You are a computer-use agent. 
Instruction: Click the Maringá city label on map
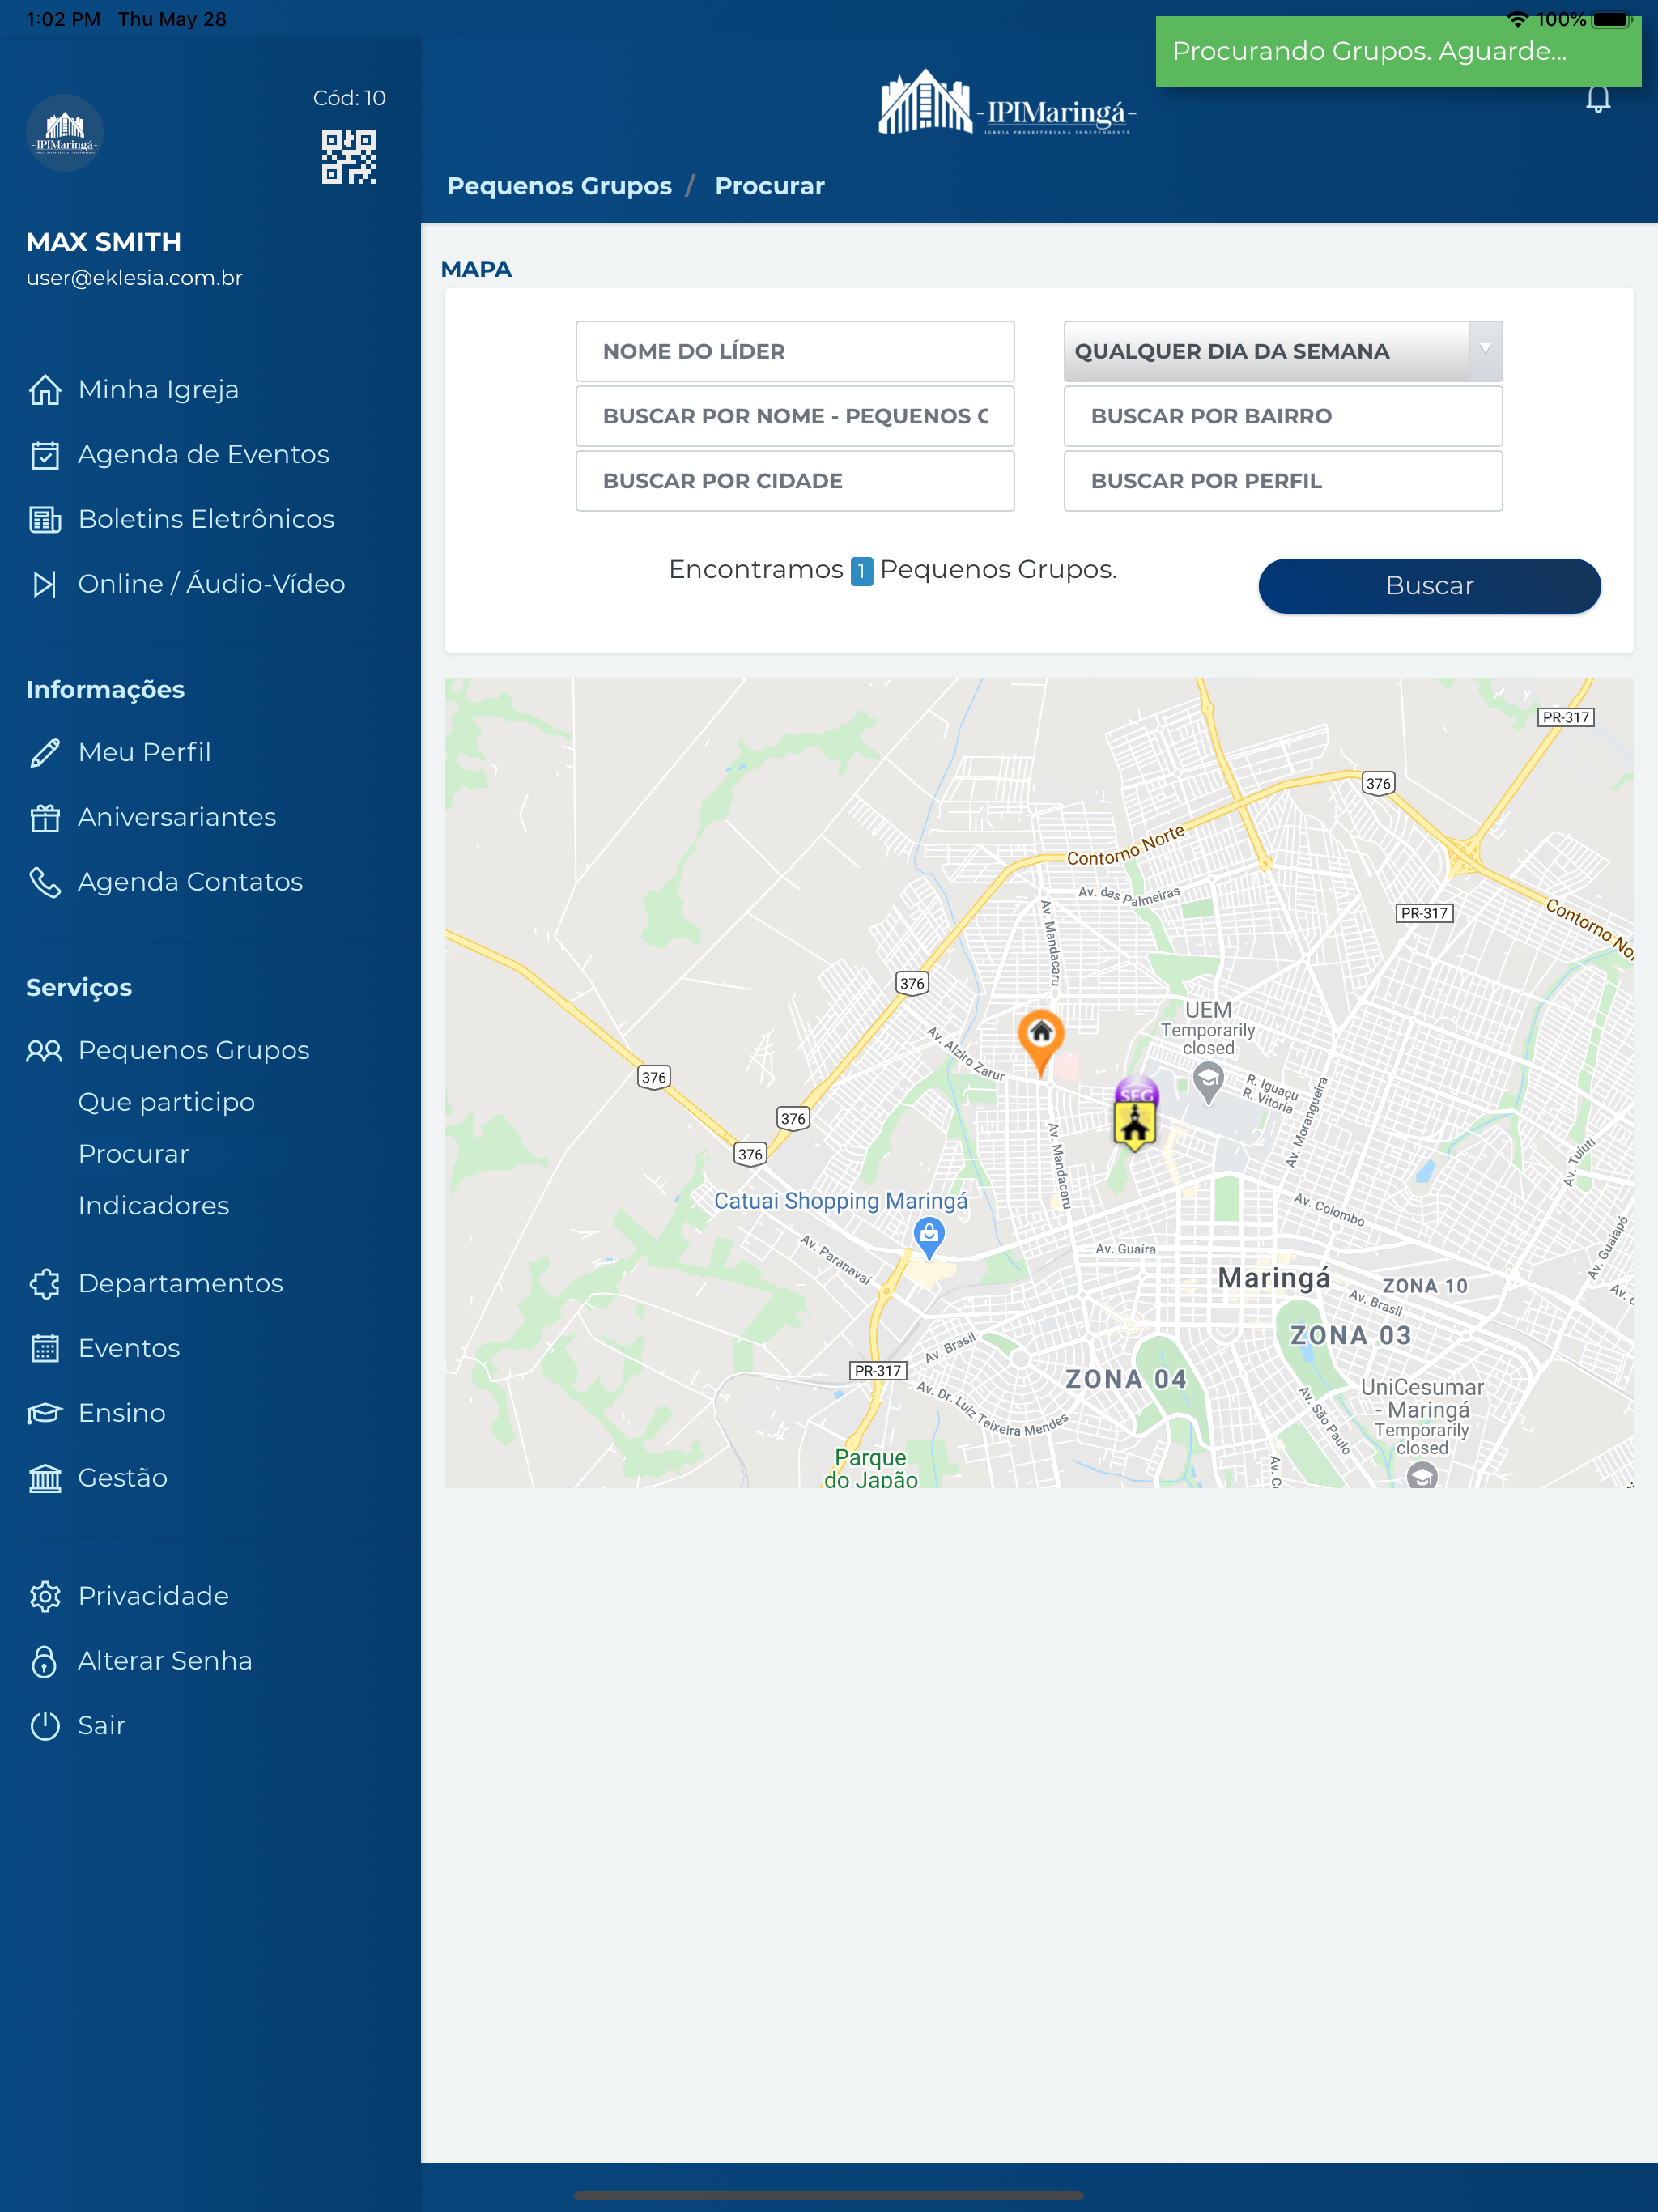click(1274, 1279)
